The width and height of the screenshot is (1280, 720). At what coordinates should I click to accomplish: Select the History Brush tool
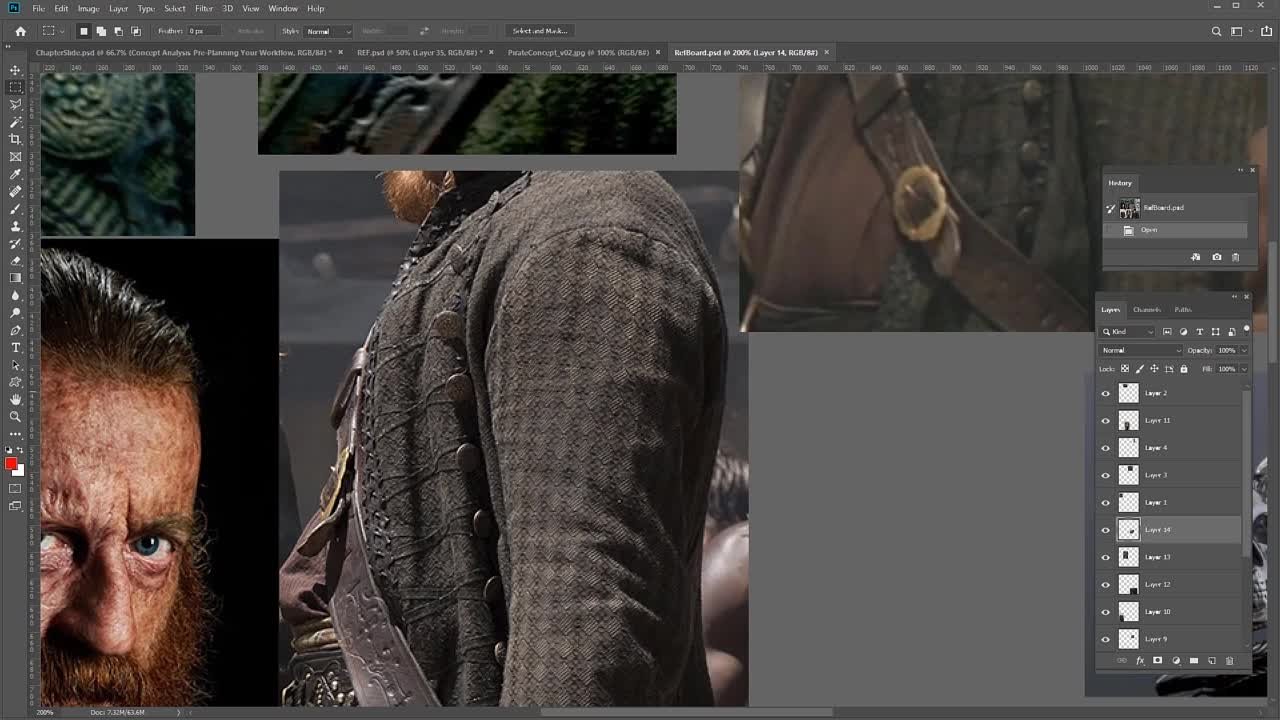click(x=15, y=243)
